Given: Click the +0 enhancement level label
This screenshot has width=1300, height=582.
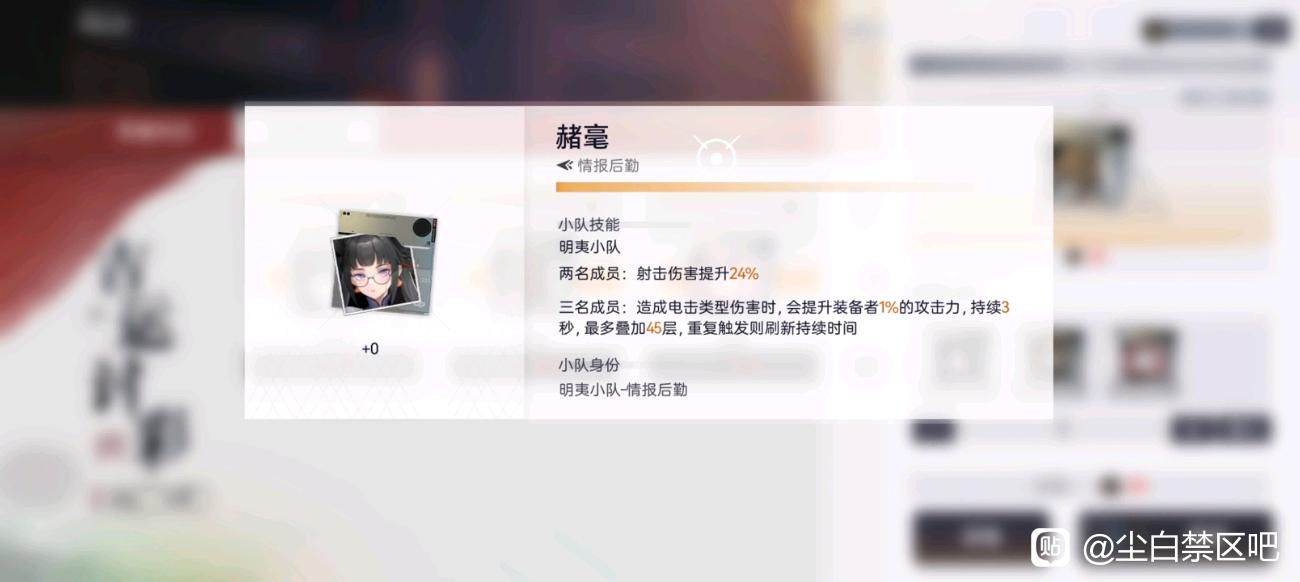Looking at the screenshot, I should click(370, 349).
